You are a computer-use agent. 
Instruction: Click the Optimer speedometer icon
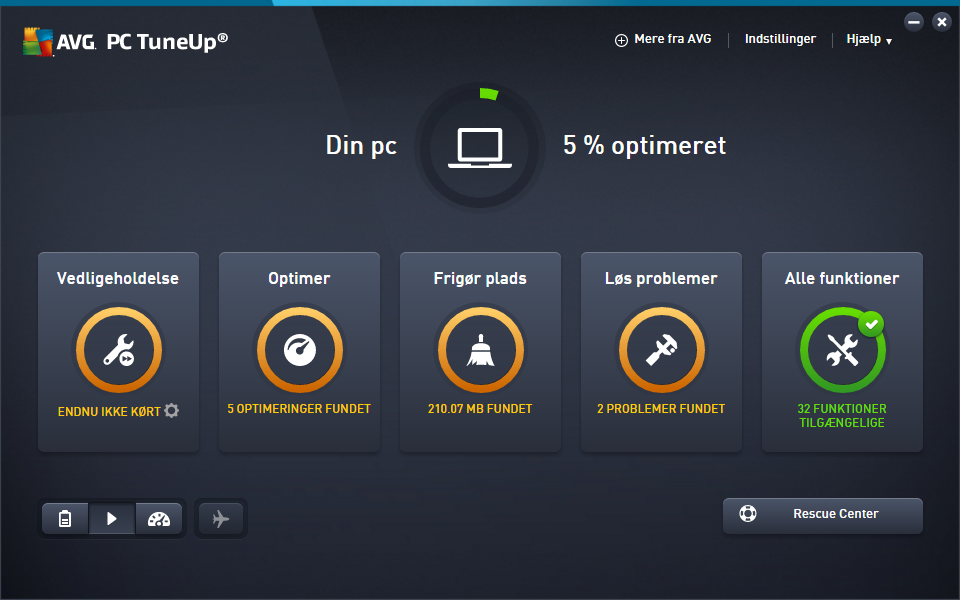coord(299,350)
